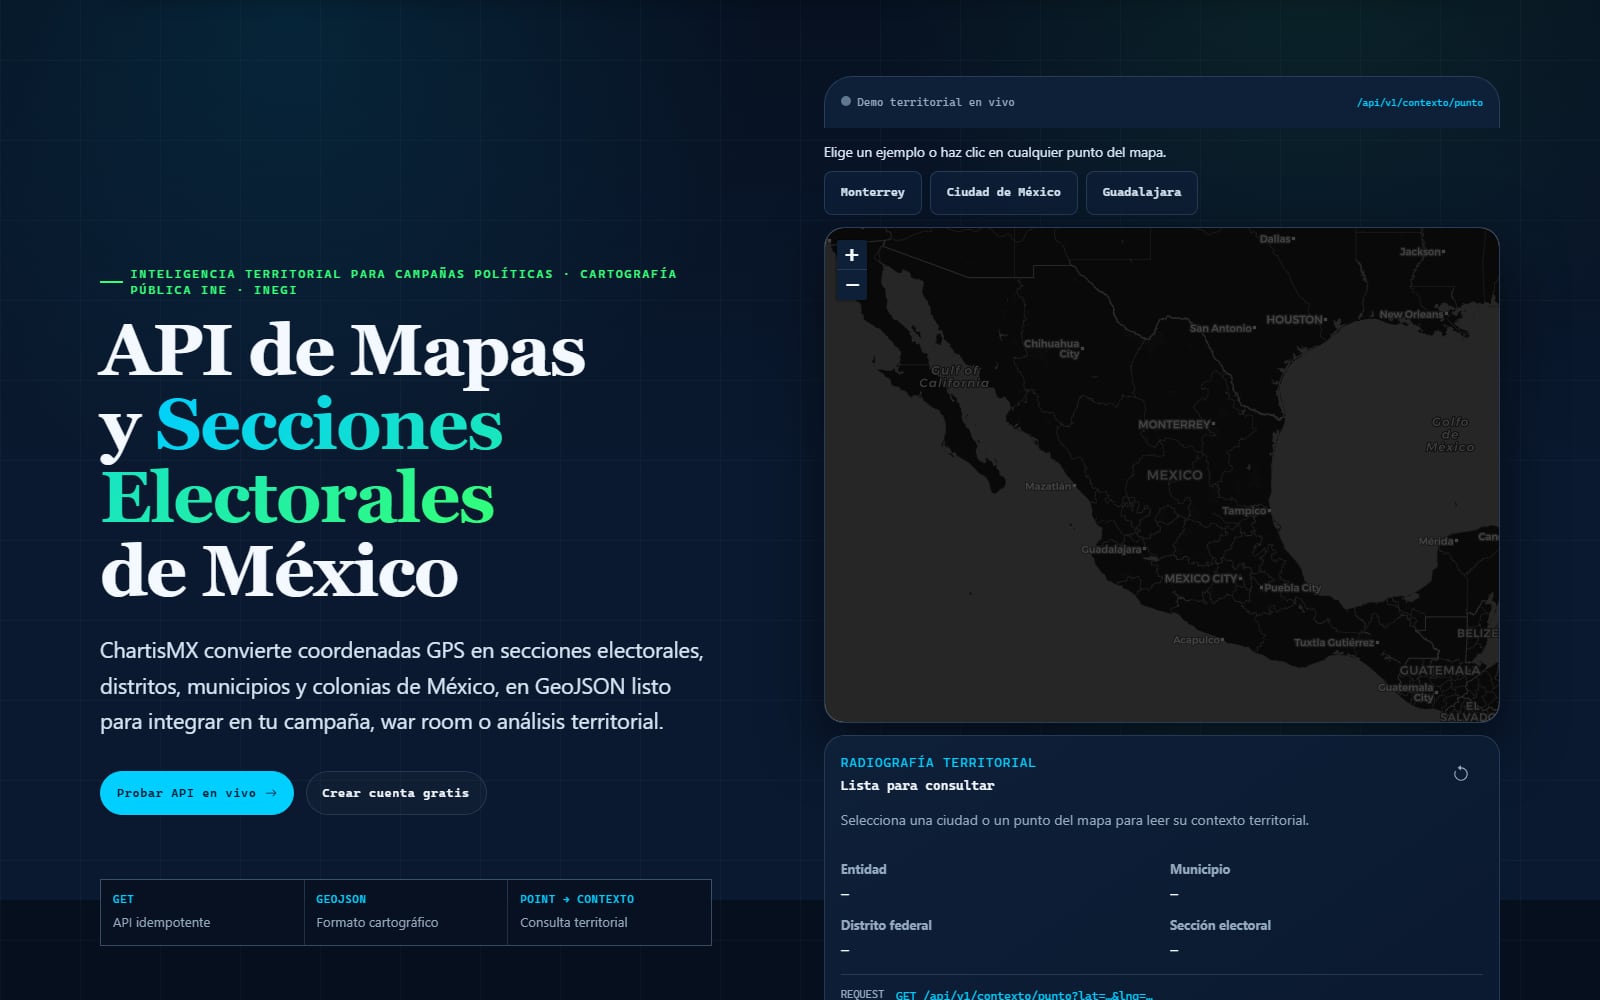Screen dimensions: 1600x1000
Task: Click the /api/v1/contexto/punto endpoint label
Action: tap(1419, 102)
